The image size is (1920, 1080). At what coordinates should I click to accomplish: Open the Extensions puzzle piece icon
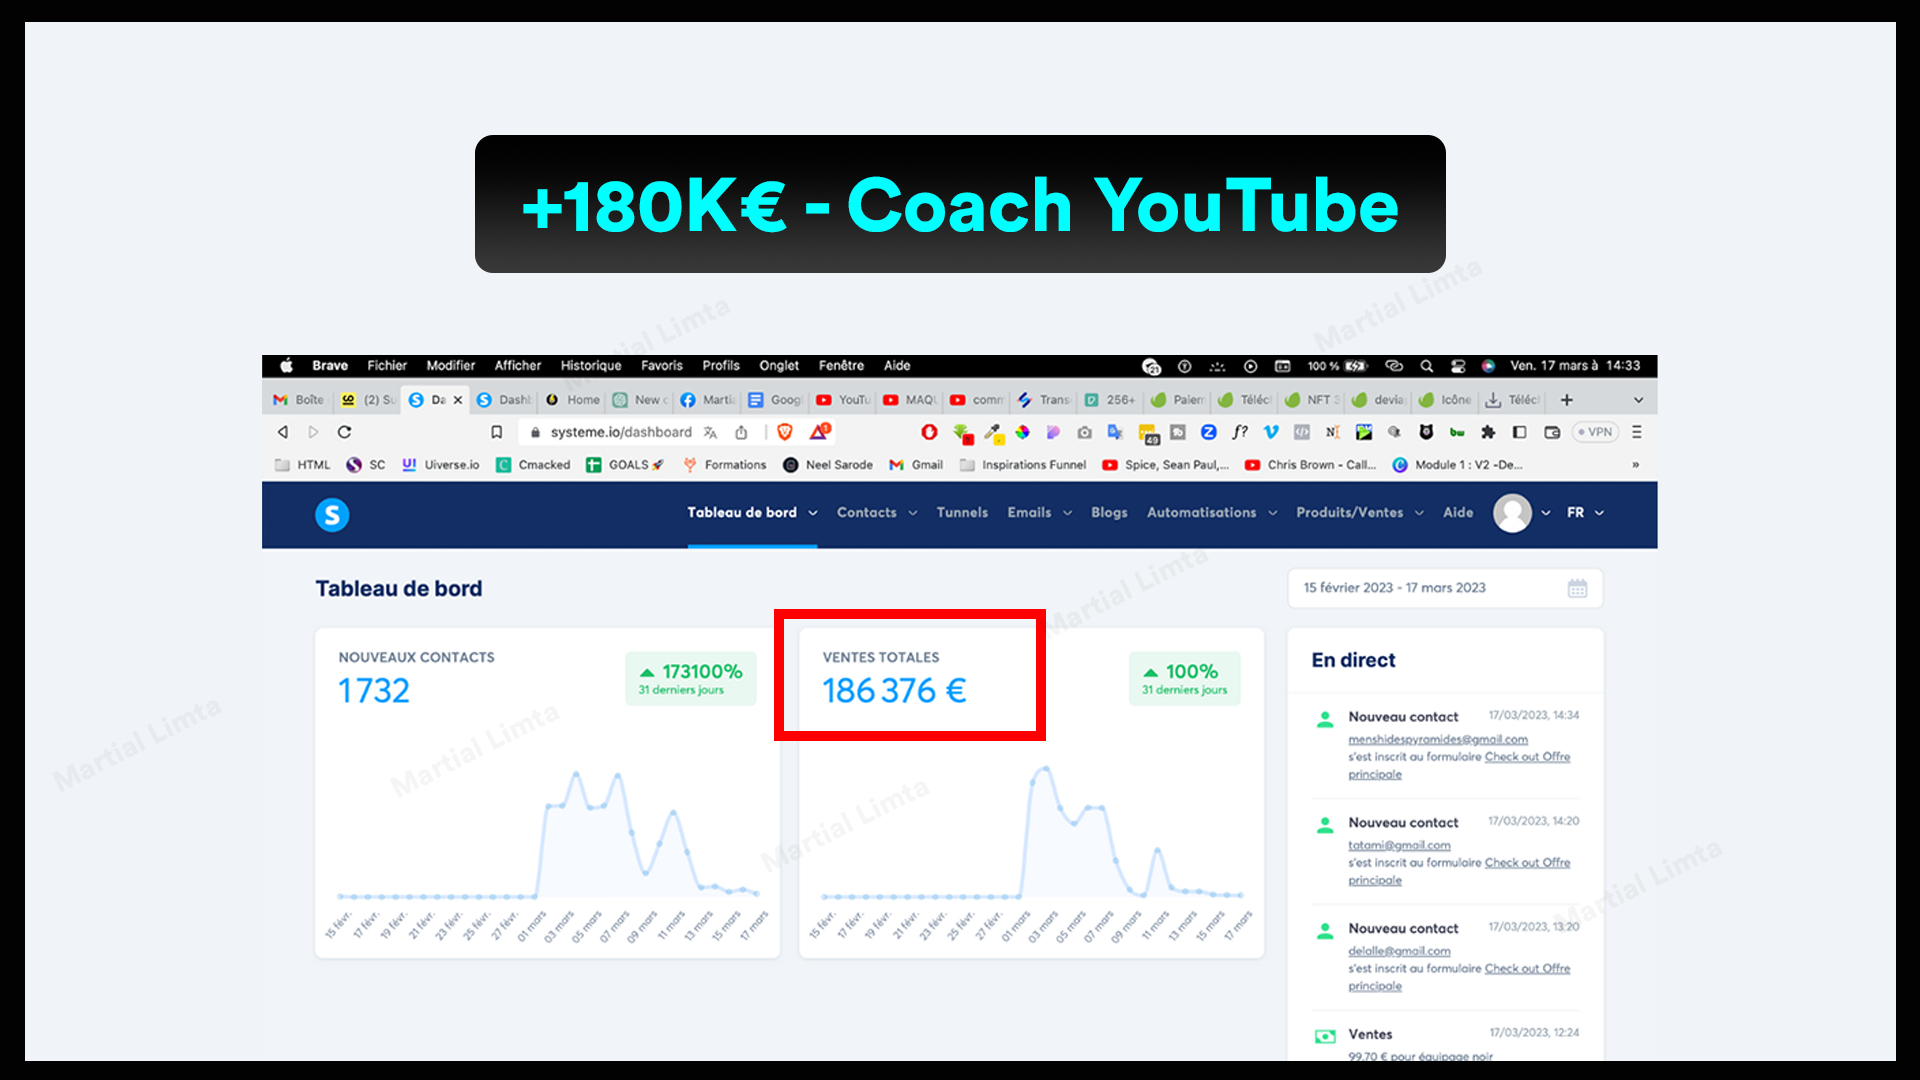[1488, 432]
